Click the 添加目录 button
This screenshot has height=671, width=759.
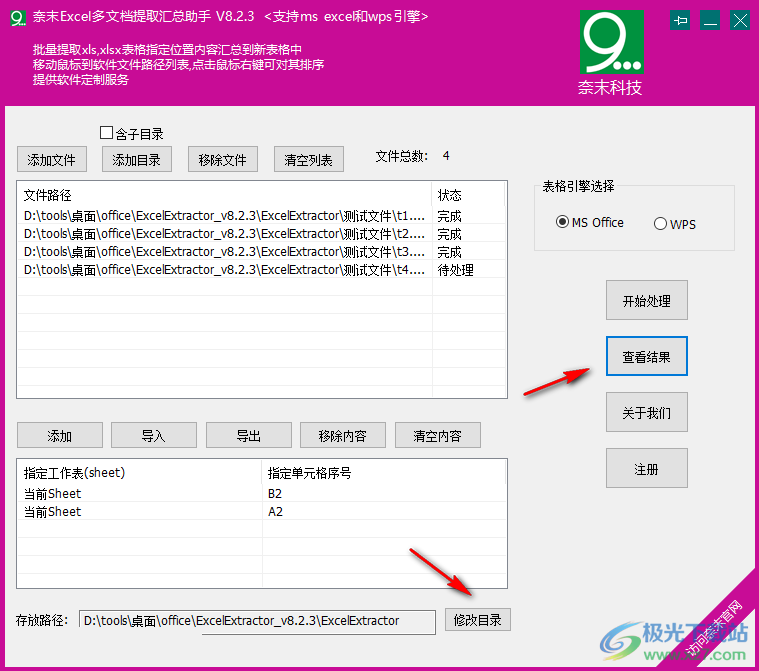(137, 159)
